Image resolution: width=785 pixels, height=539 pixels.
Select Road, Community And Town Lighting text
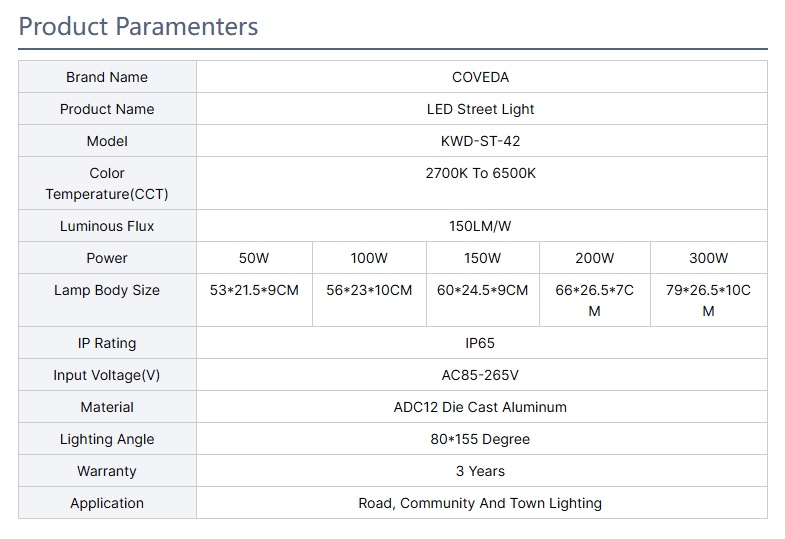pos(480,503)
